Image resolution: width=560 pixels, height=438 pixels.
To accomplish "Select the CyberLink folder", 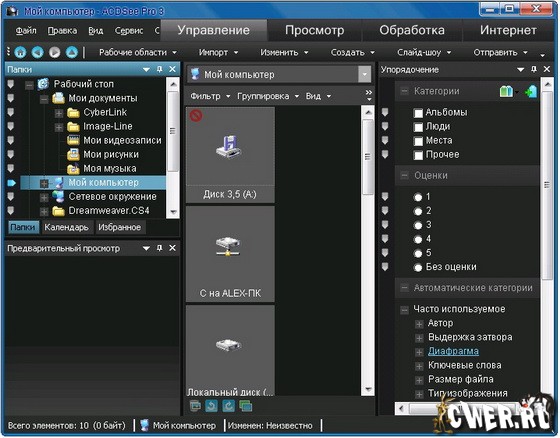I will click(x=105, y=113).
